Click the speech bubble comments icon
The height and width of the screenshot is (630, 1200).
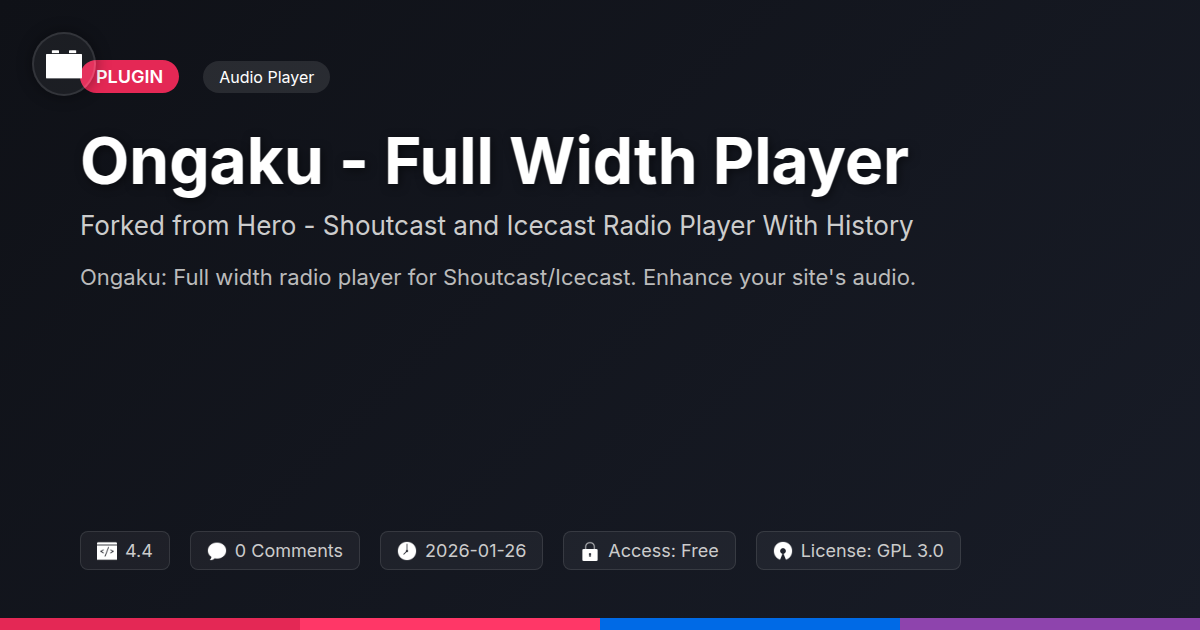pyautogui.click(x=217, y=551)
